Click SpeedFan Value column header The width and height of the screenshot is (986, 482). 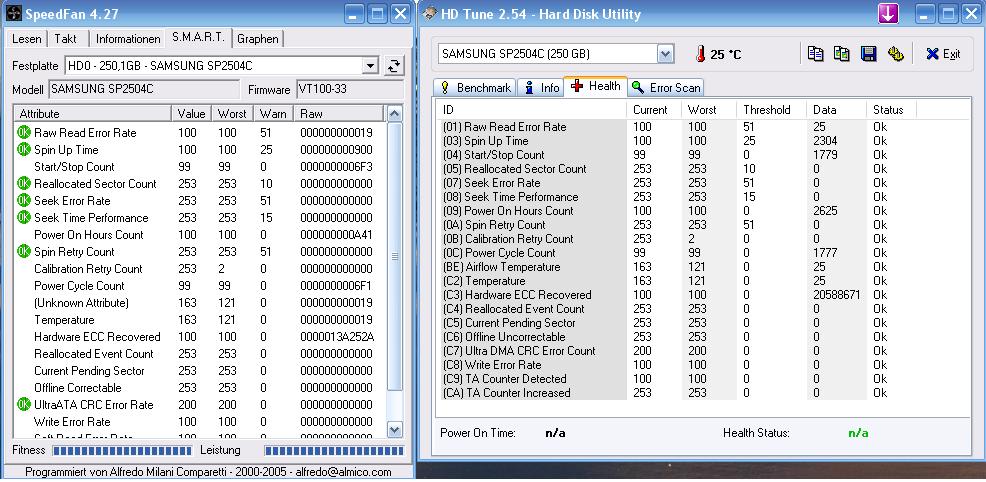(191, 114)
